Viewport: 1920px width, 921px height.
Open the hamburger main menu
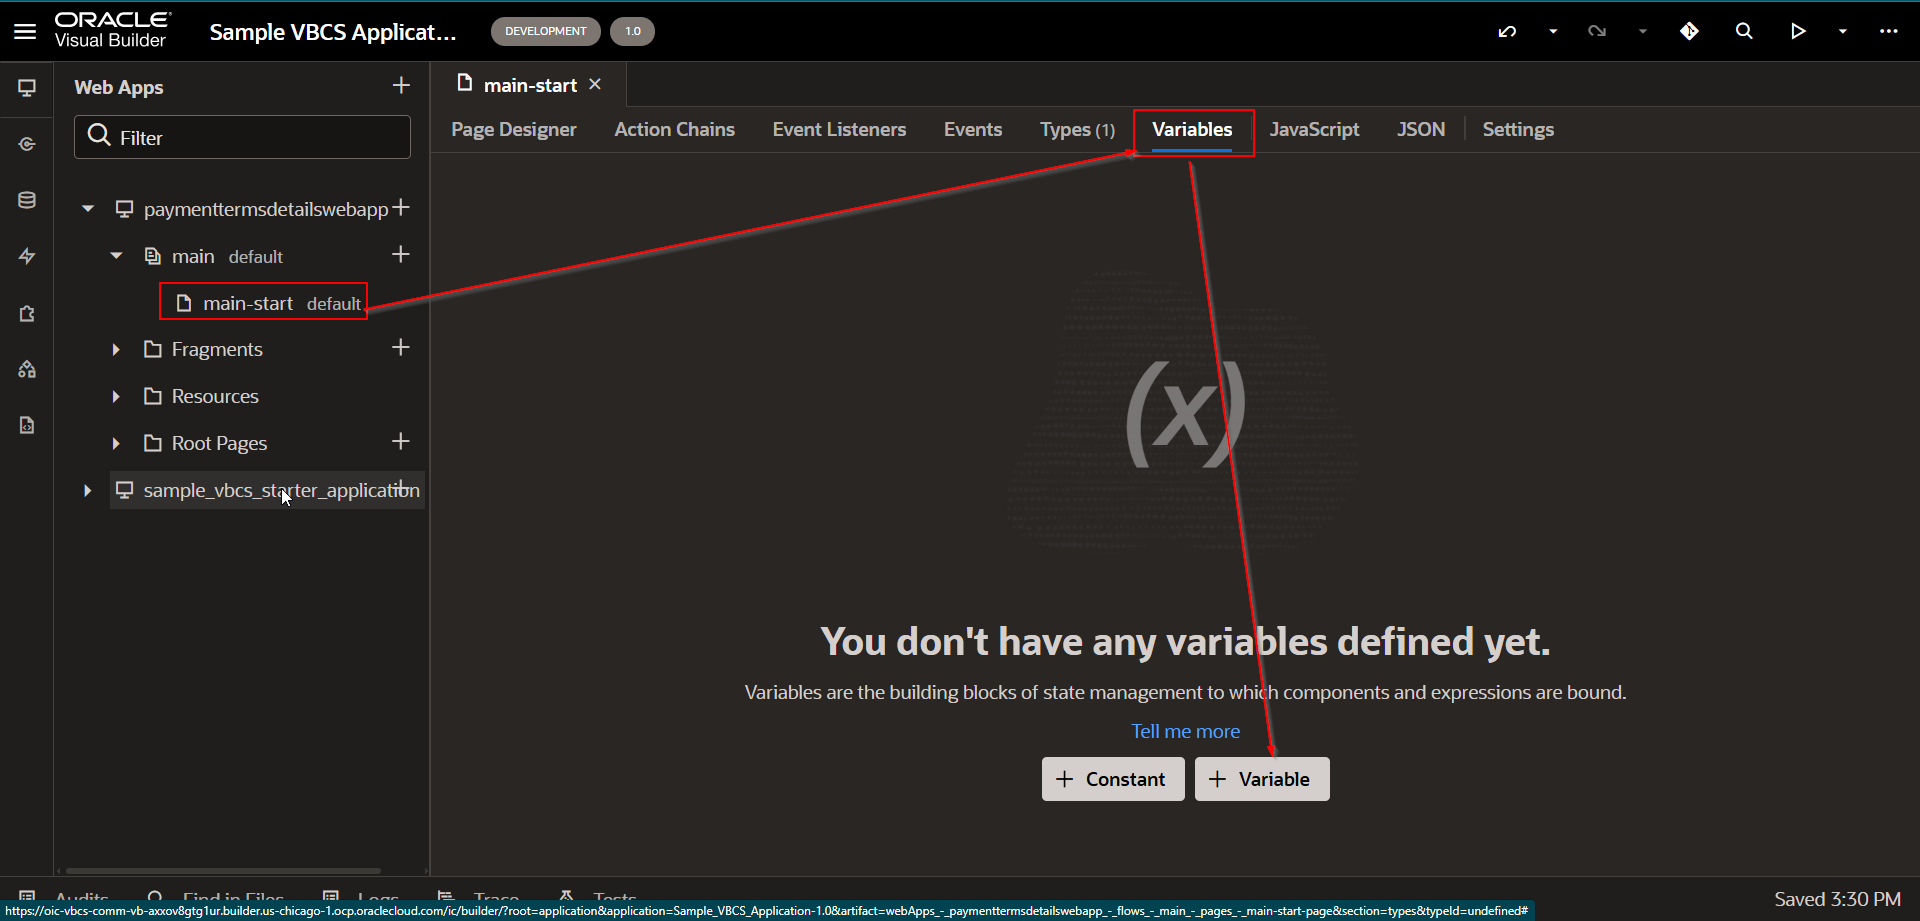(25, 31)
